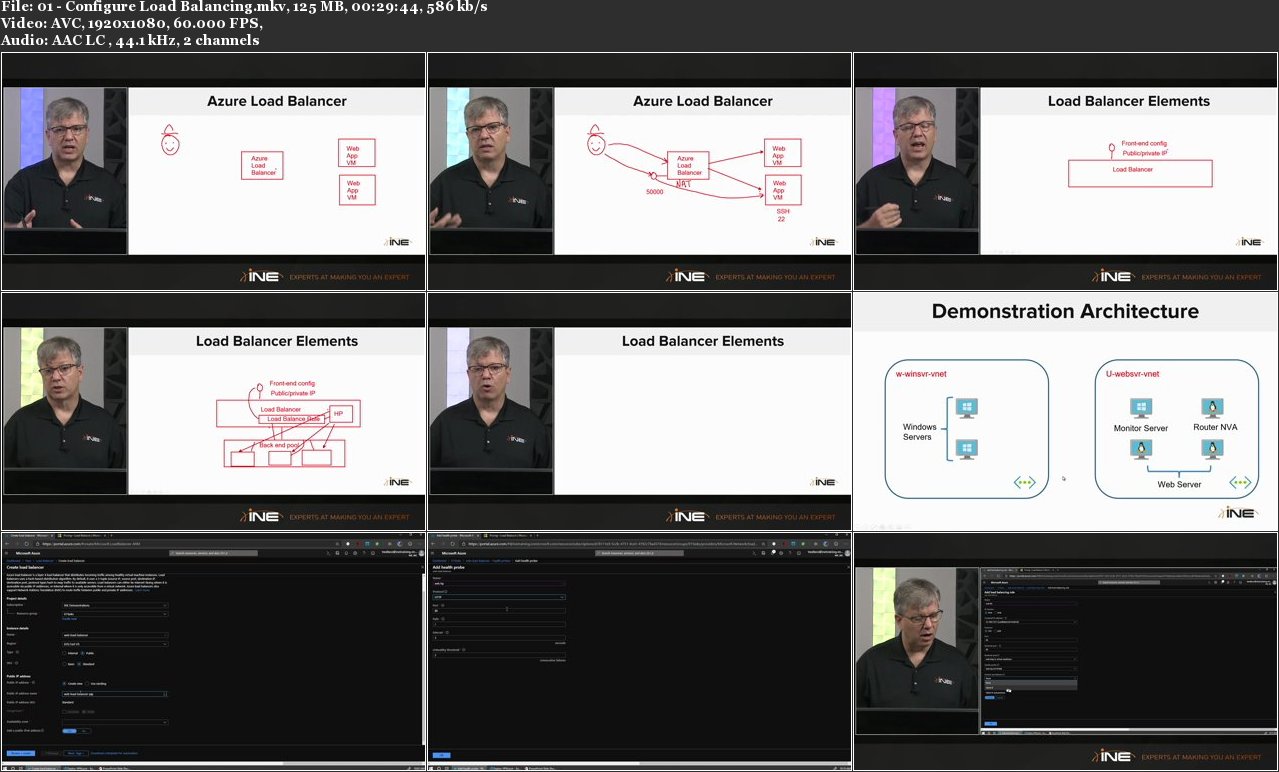Open the Azure portal hamburger menu in Create load balancer

(6, 553)
